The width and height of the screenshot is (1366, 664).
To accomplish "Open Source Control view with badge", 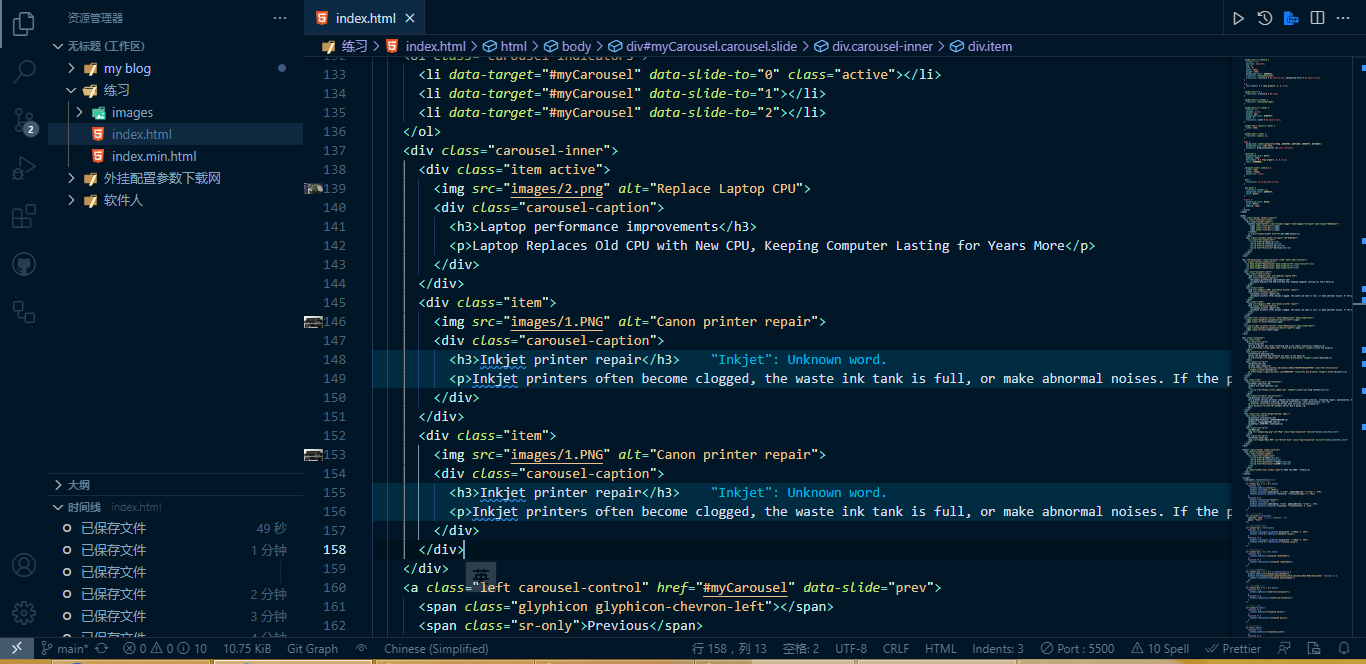I will click(24, 120).
